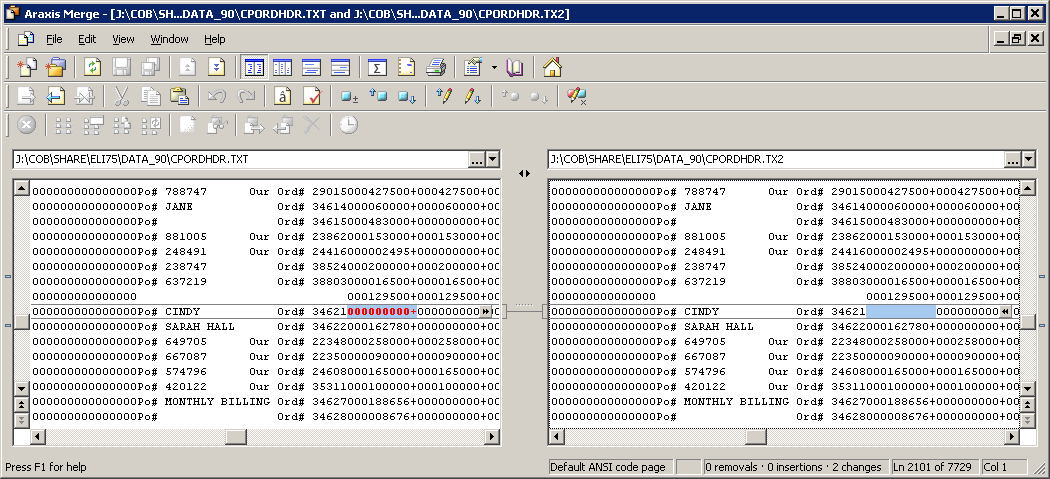Viewport: 1050px width, 479px height.
Task: Click the paste clipboard icon
Action: (179, 97)
